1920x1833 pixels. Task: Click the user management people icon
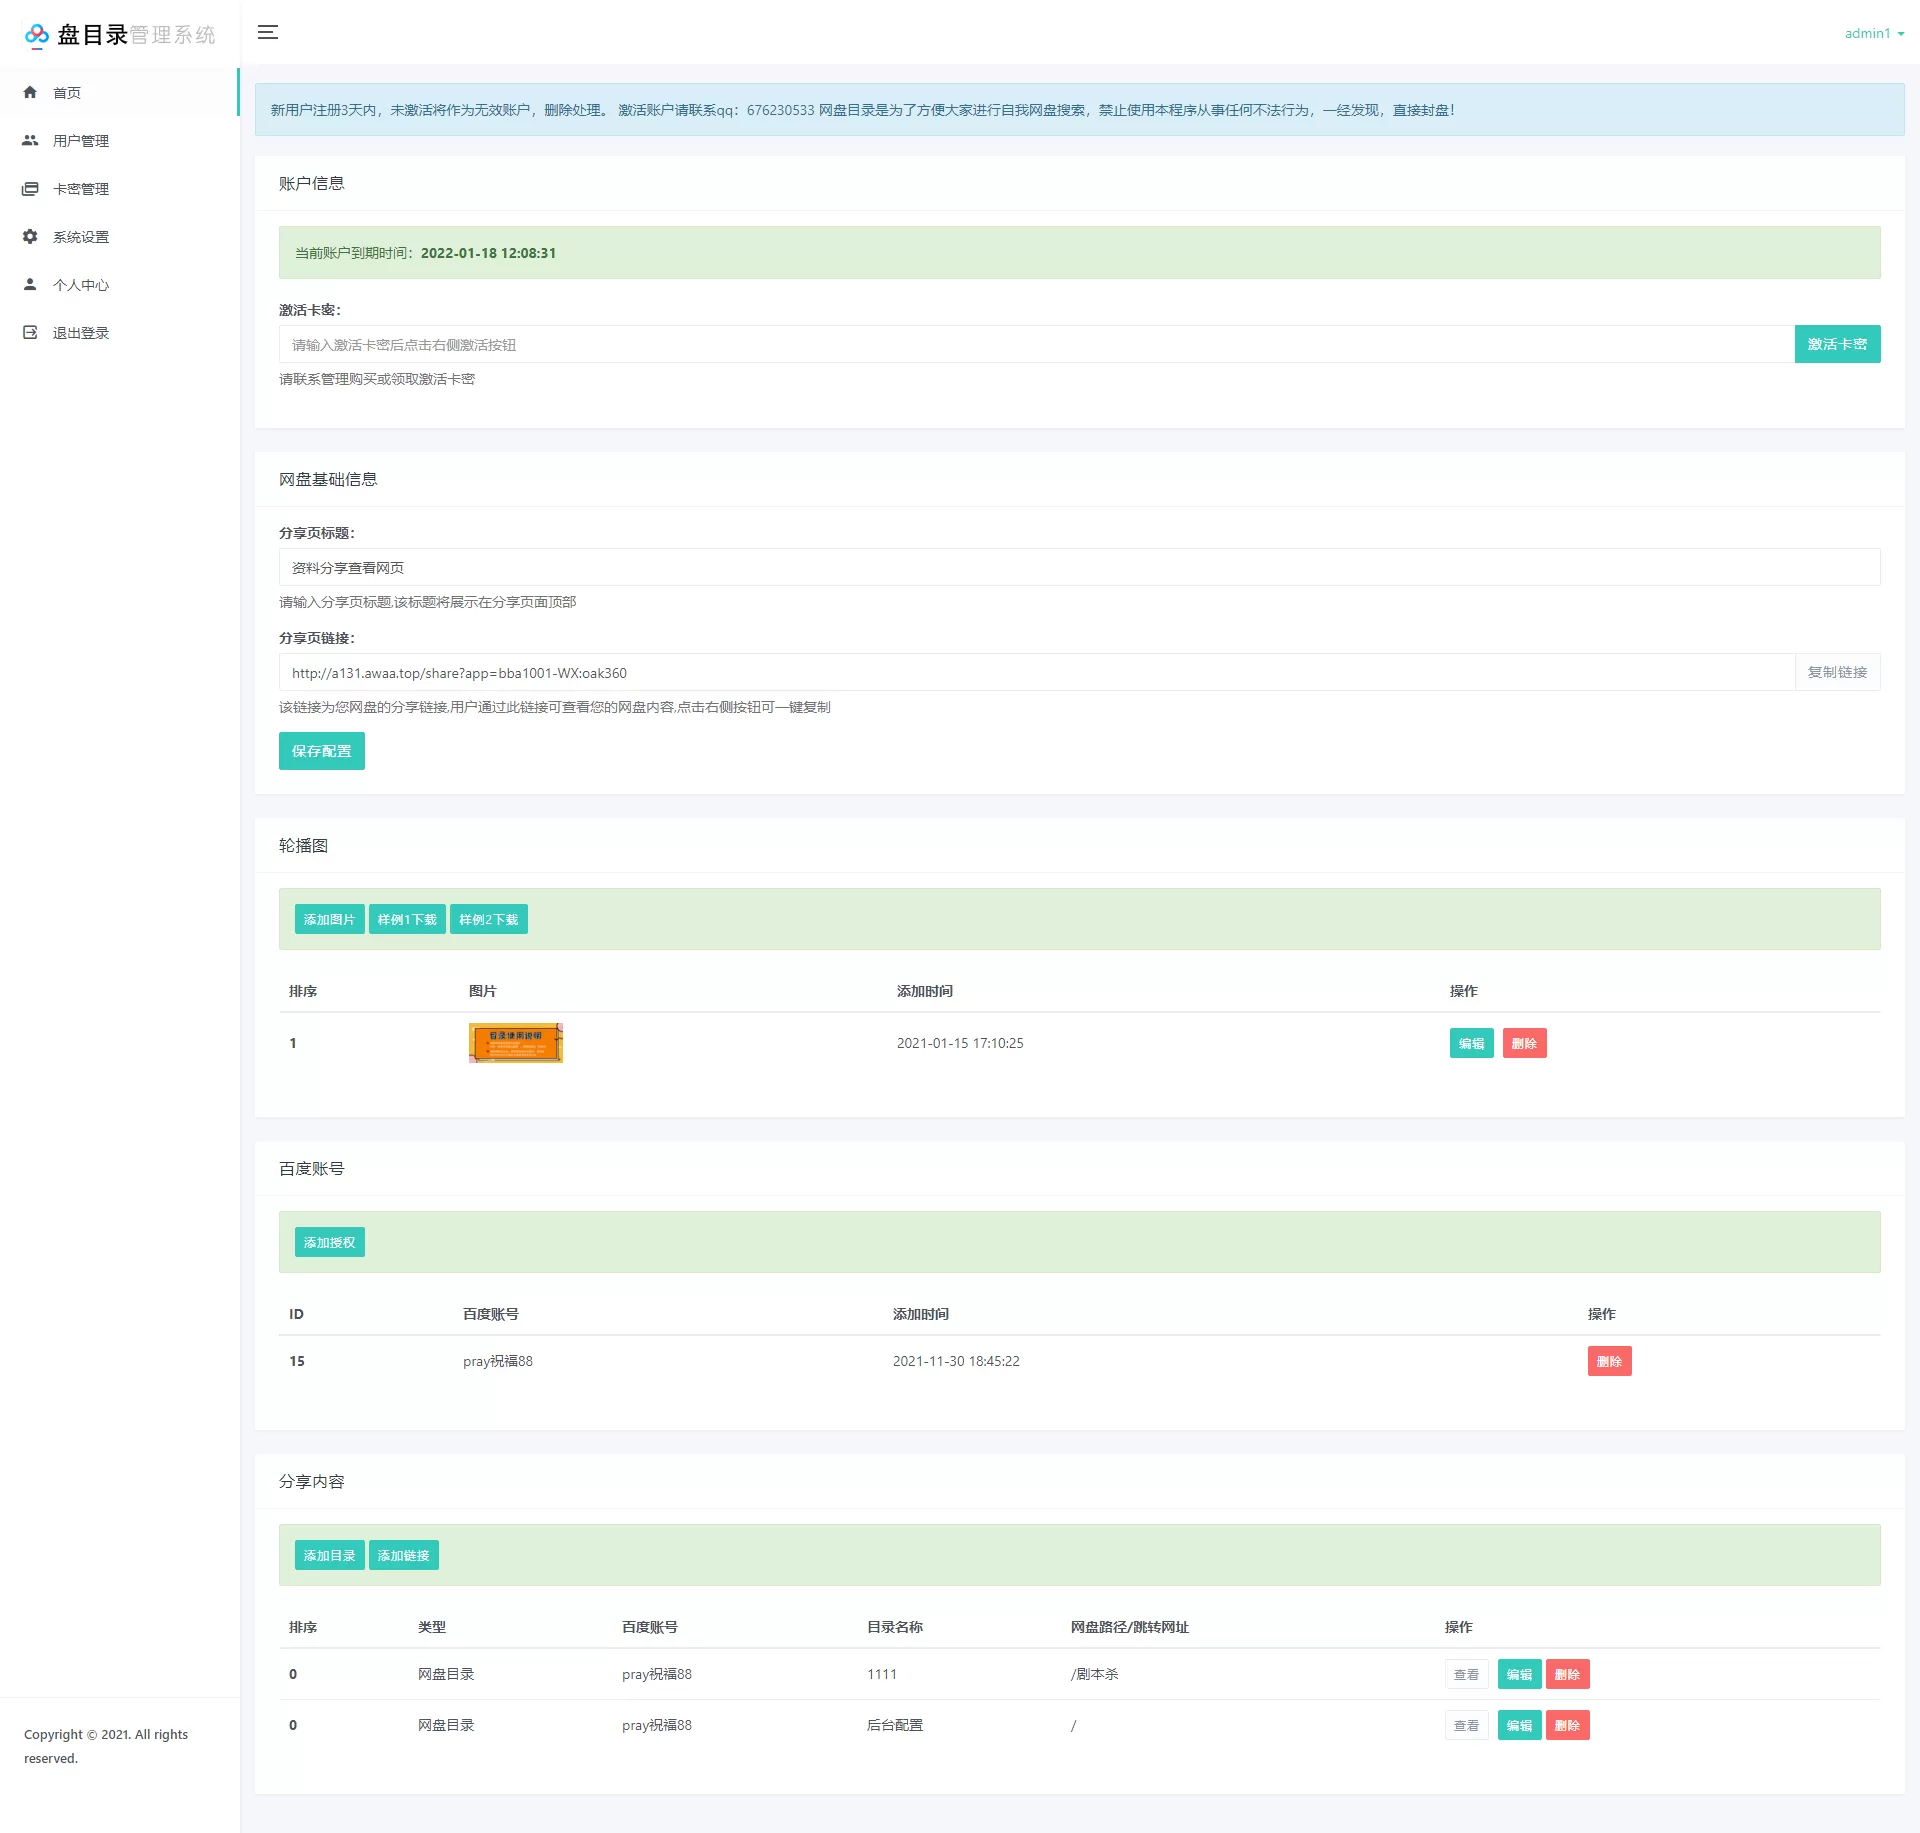click(x=30, y=140)
